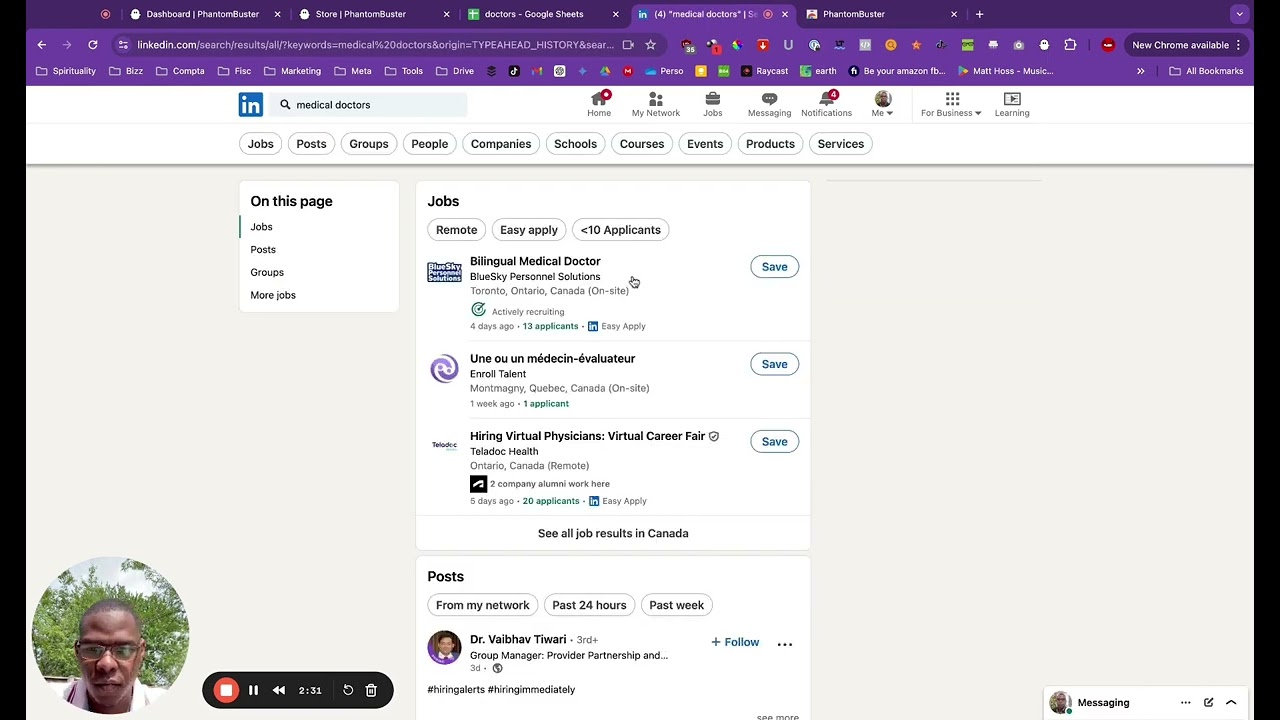Restart the recording
Screen dimensions: 1280x720
coord(347,690)
